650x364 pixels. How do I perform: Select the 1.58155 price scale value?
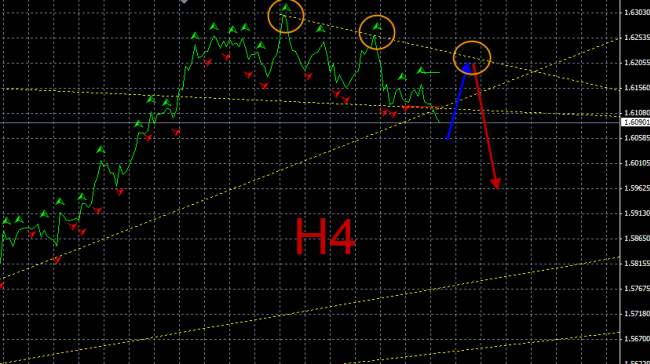pos(637,263)
